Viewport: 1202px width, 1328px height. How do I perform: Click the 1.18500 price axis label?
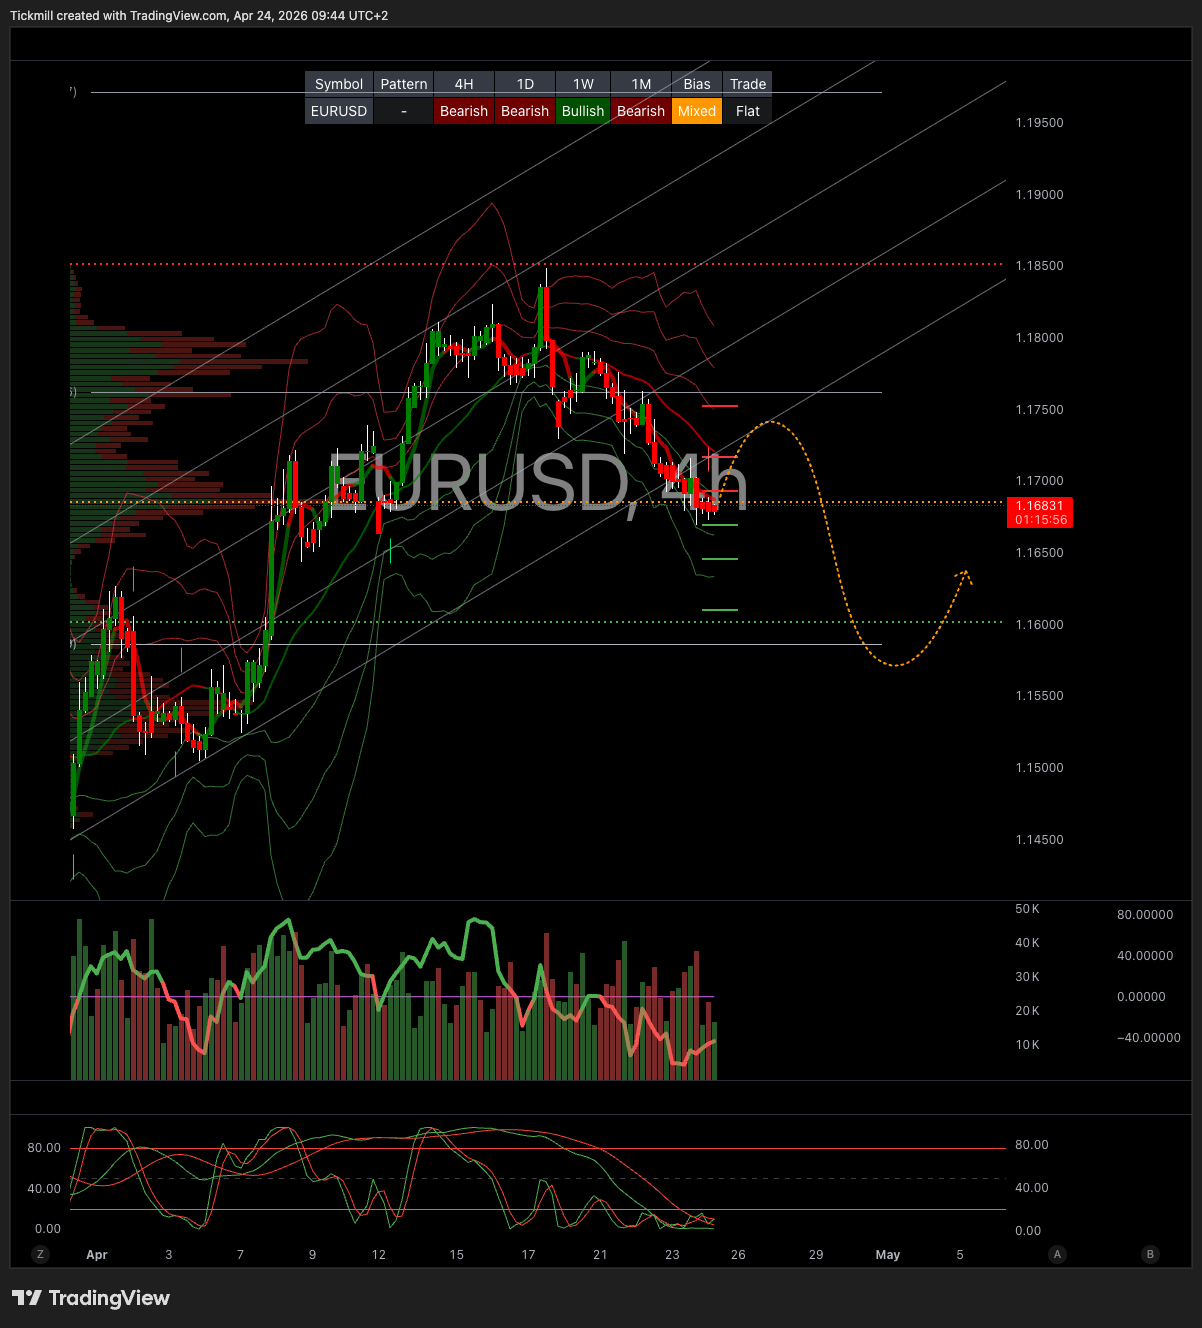pyautogui.click(x=1039, y=266)
